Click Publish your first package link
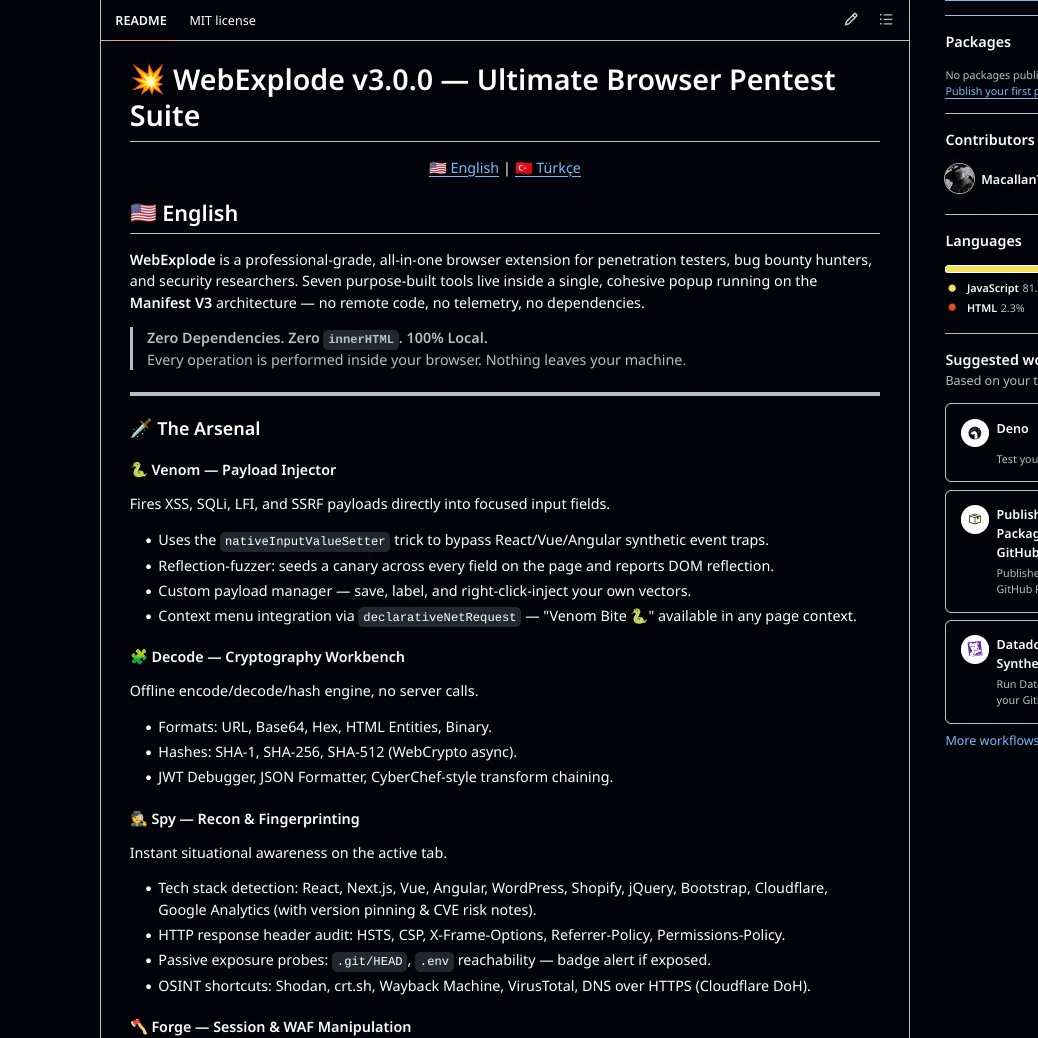 pyautogui.click(x=991, y=91)
